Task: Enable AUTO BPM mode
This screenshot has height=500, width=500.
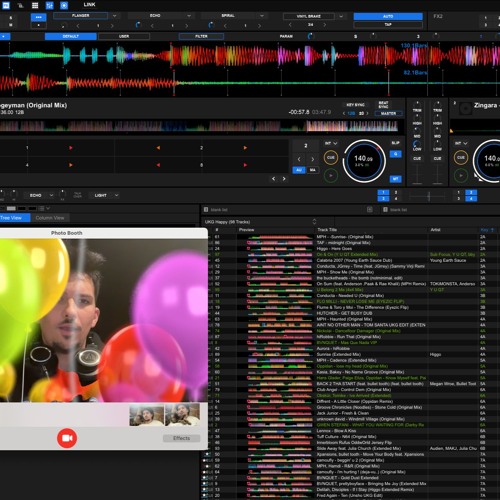Action: (388, 16)
